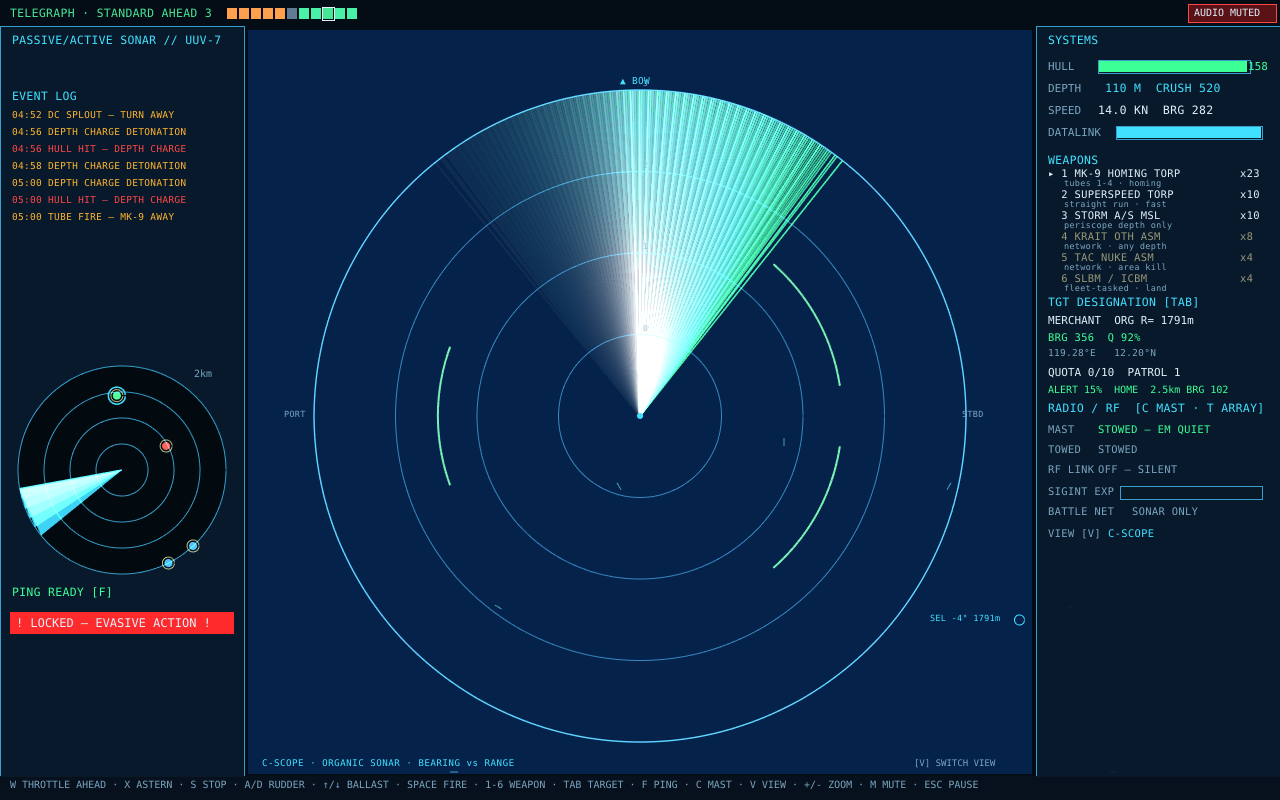Click the "05:00 HULL HIT — DEPTH CHARGE" log entry
This screenshot has width=1280, height=800.
99,200
